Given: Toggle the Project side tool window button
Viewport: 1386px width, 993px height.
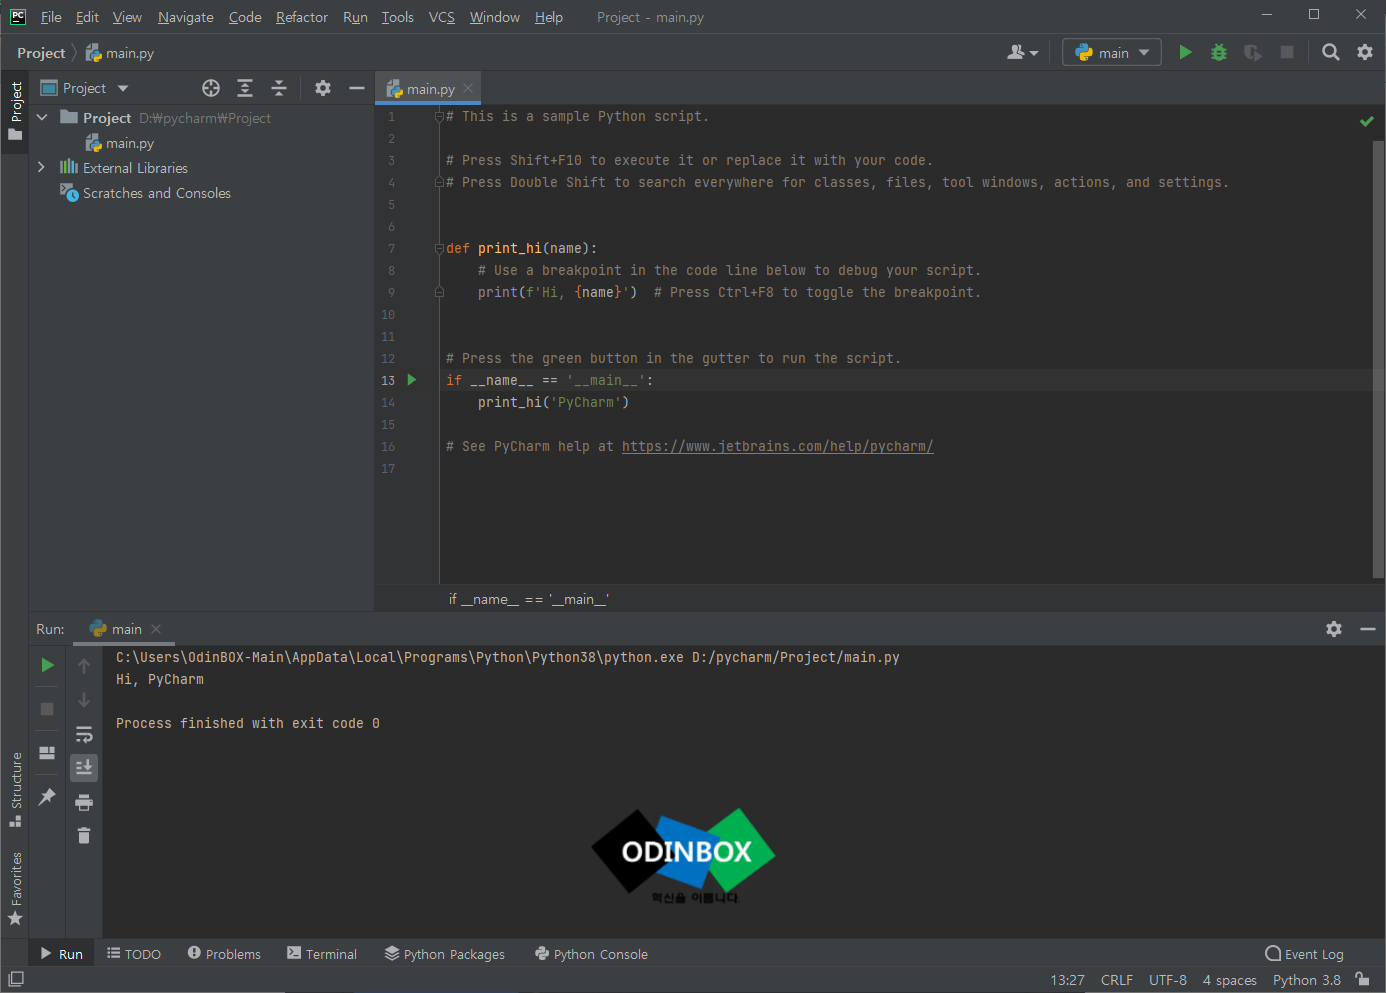Looking at the screenshot, I should 15,112.
